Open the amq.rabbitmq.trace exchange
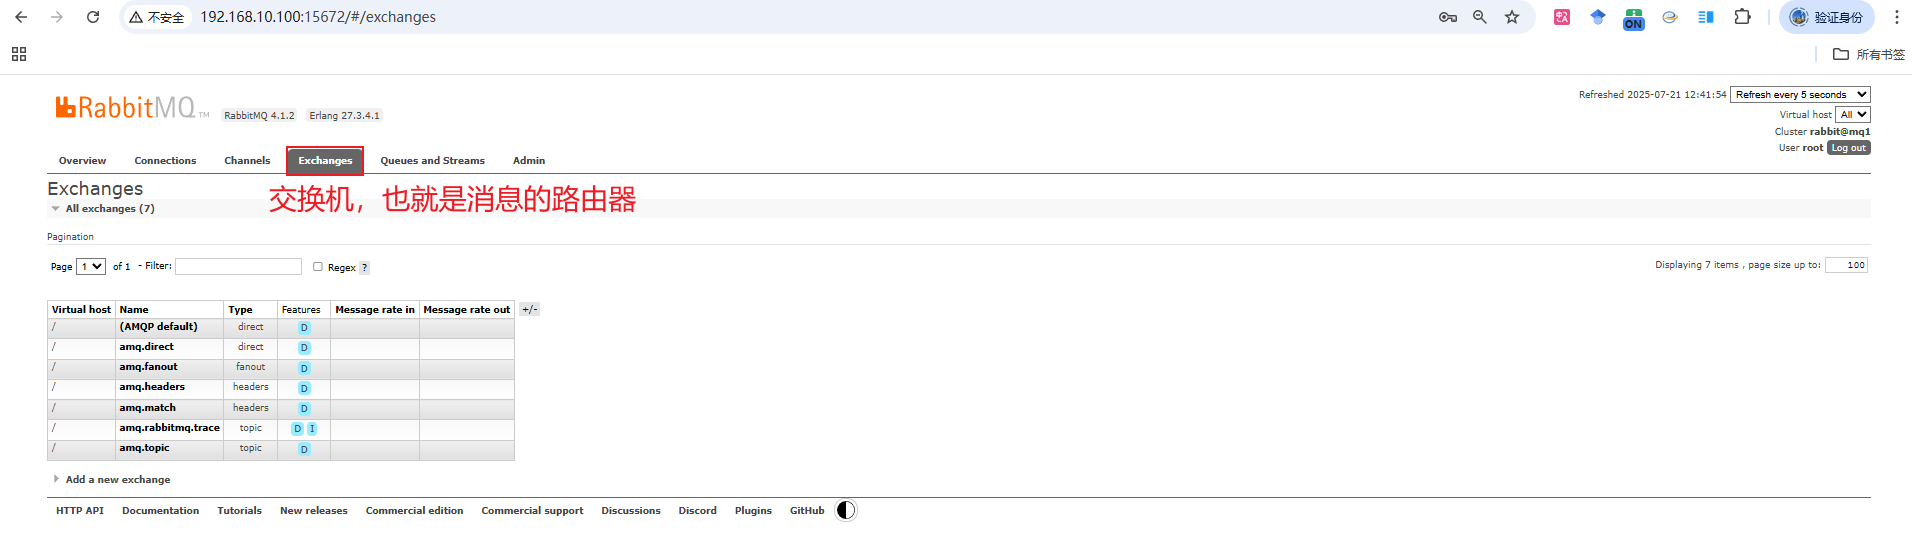 tap(169, 428)
